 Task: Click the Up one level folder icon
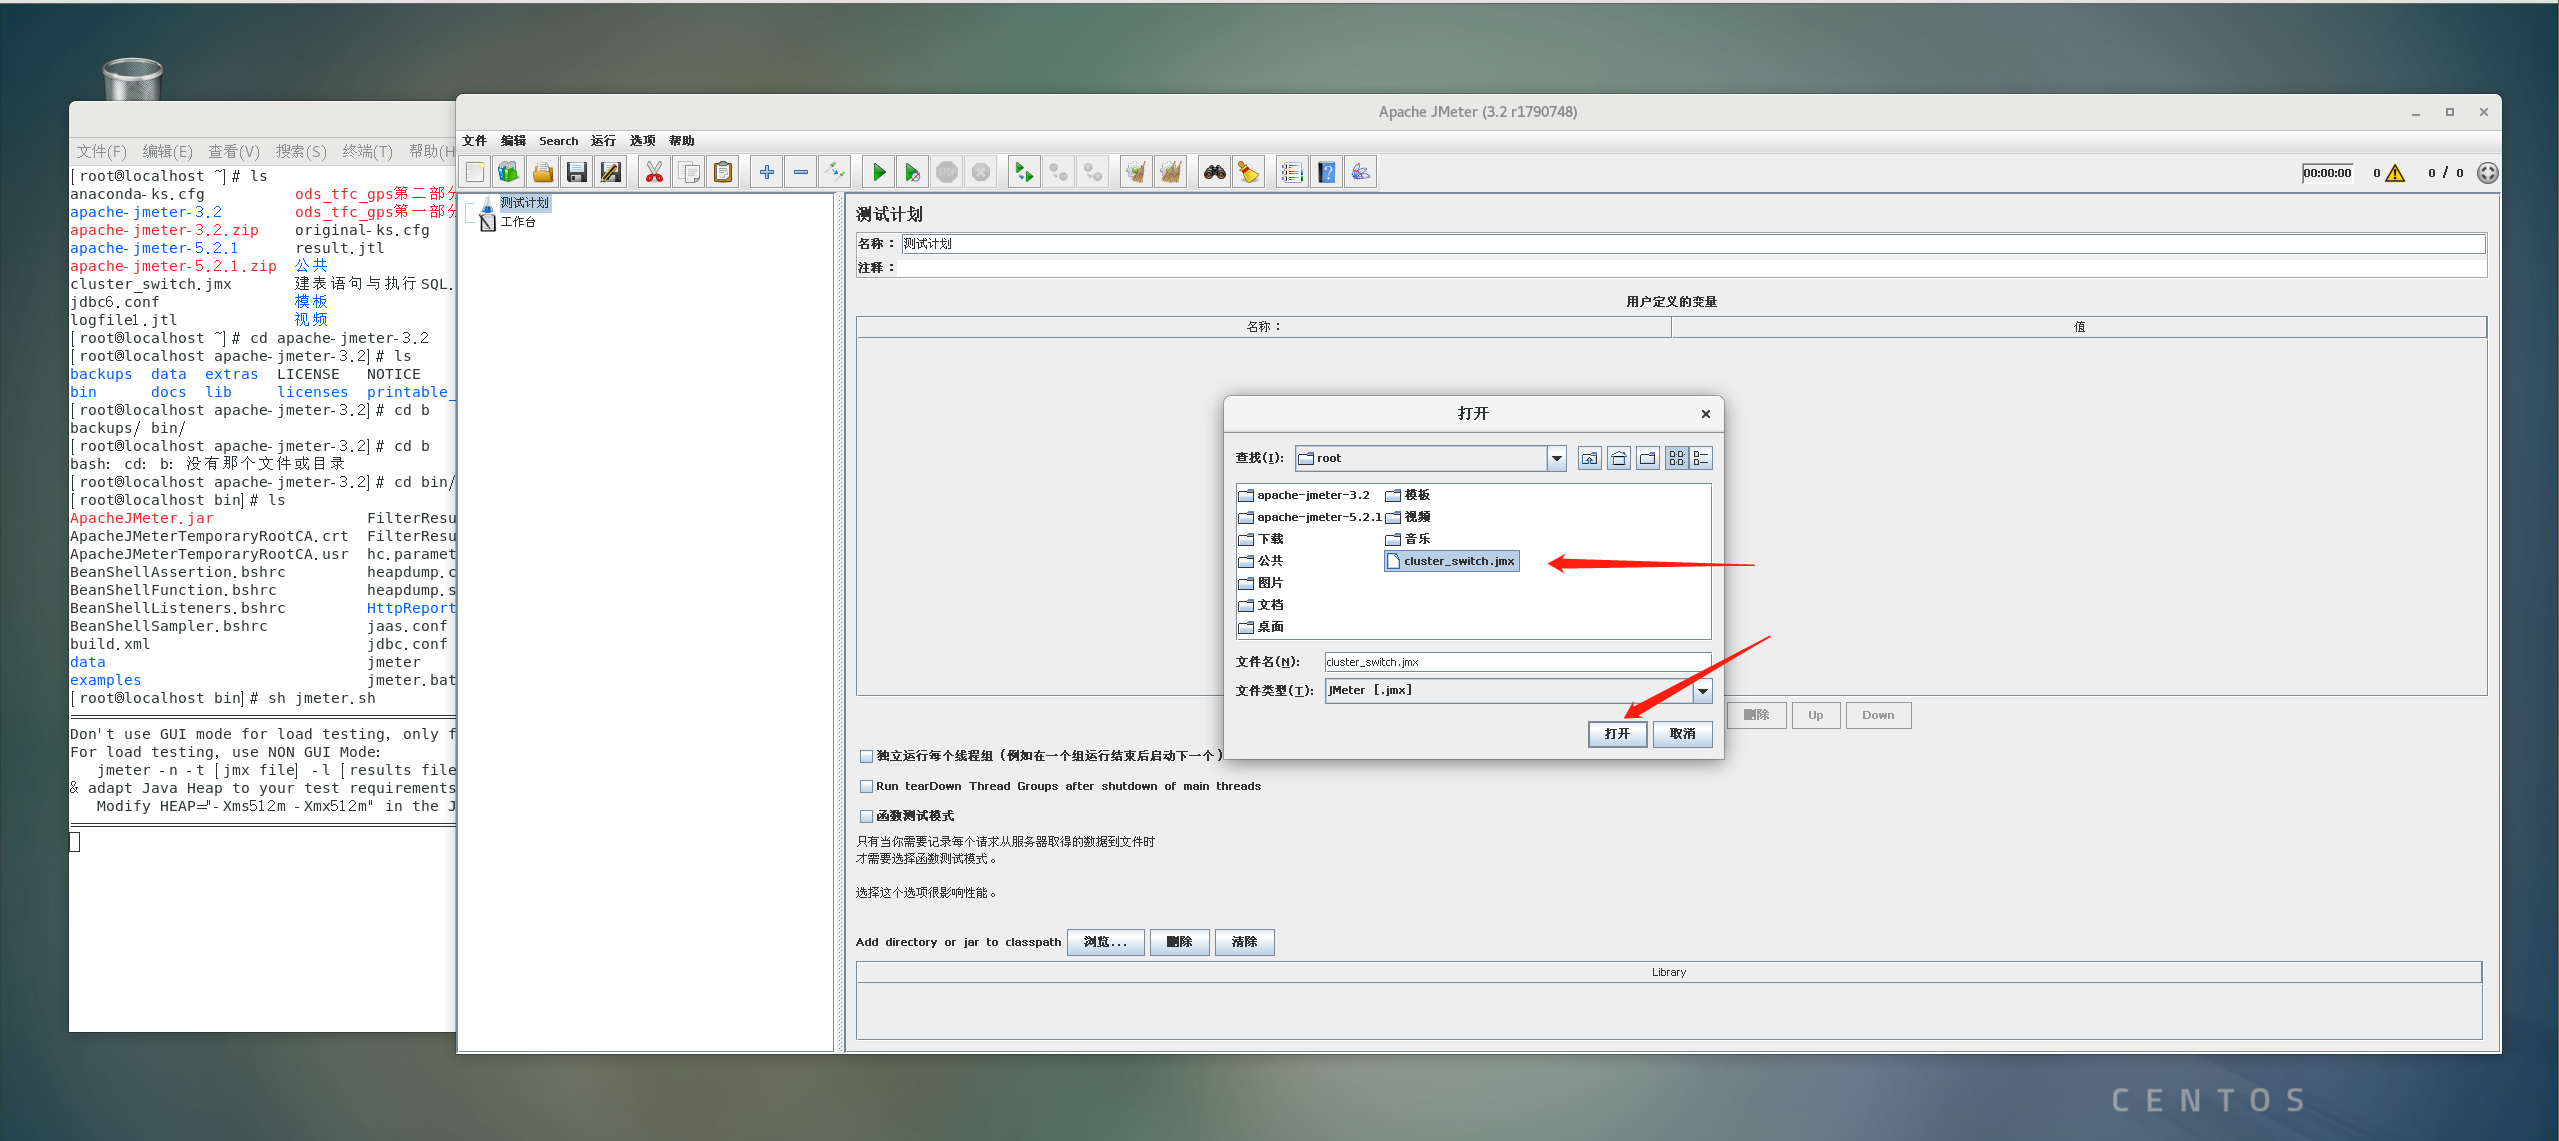(1589, 459)
